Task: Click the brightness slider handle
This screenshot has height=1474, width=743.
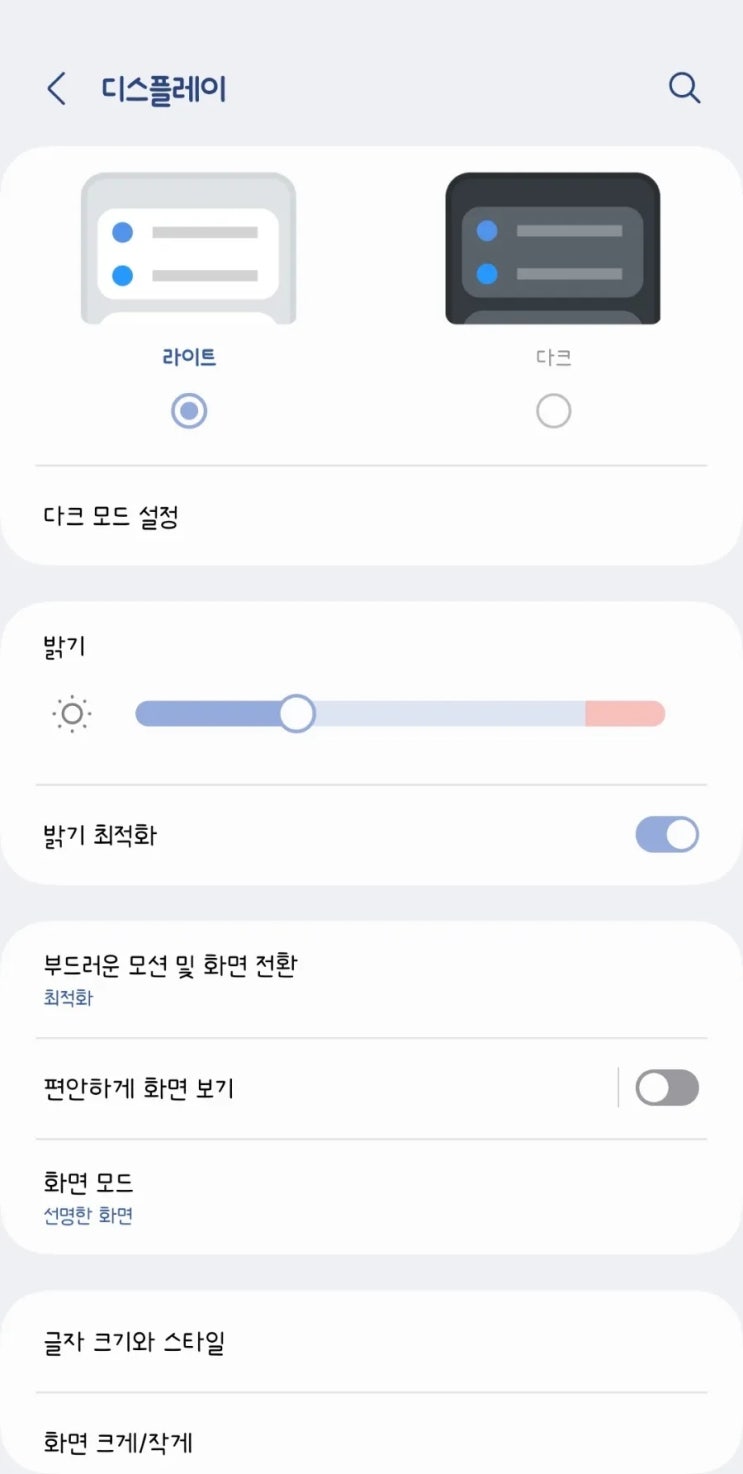Action: [296, 714]
